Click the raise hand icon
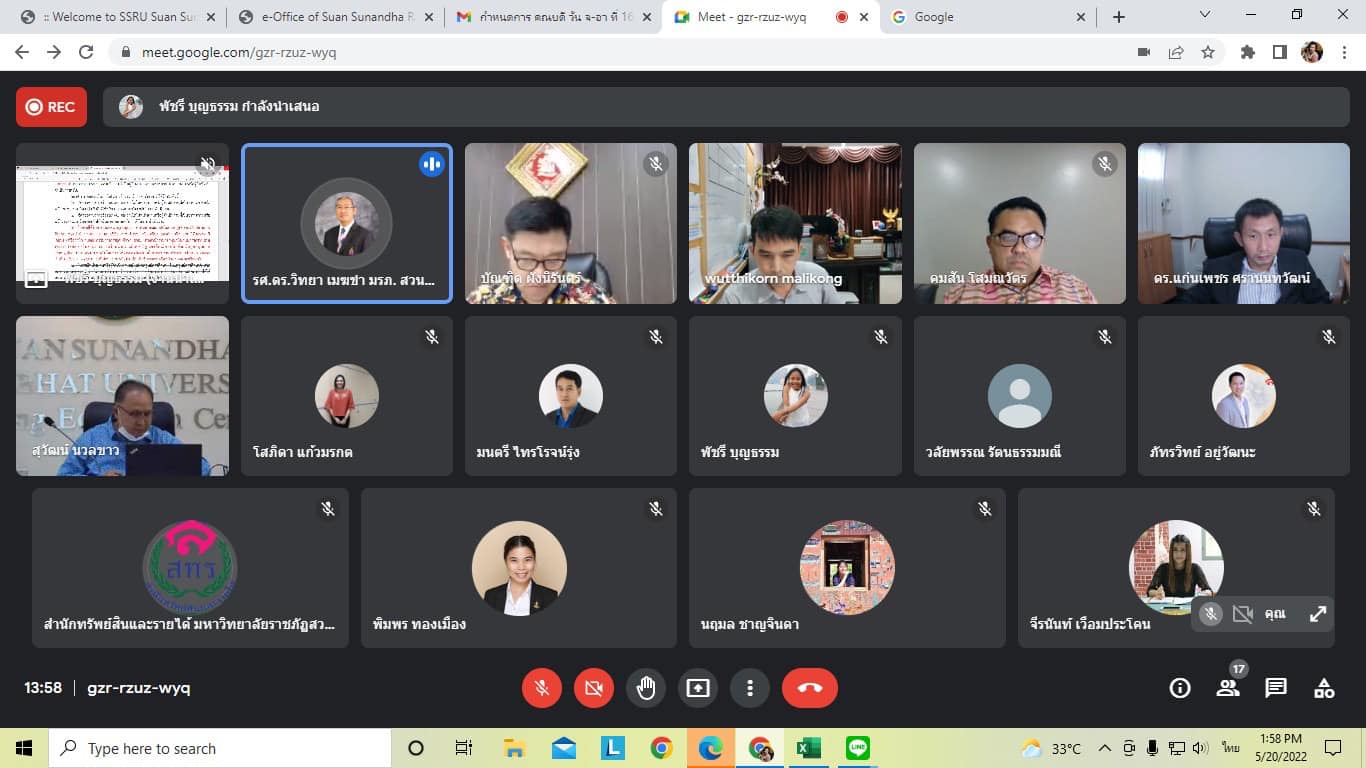Viewport: 1366px width, 768px height. pos(646,688)
